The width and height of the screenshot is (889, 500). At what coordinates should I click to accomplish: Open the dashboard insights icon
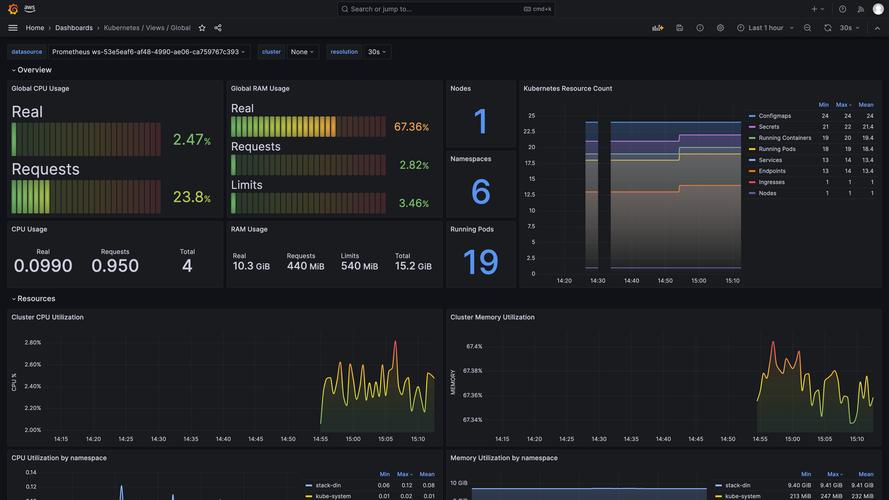(700, 28)
